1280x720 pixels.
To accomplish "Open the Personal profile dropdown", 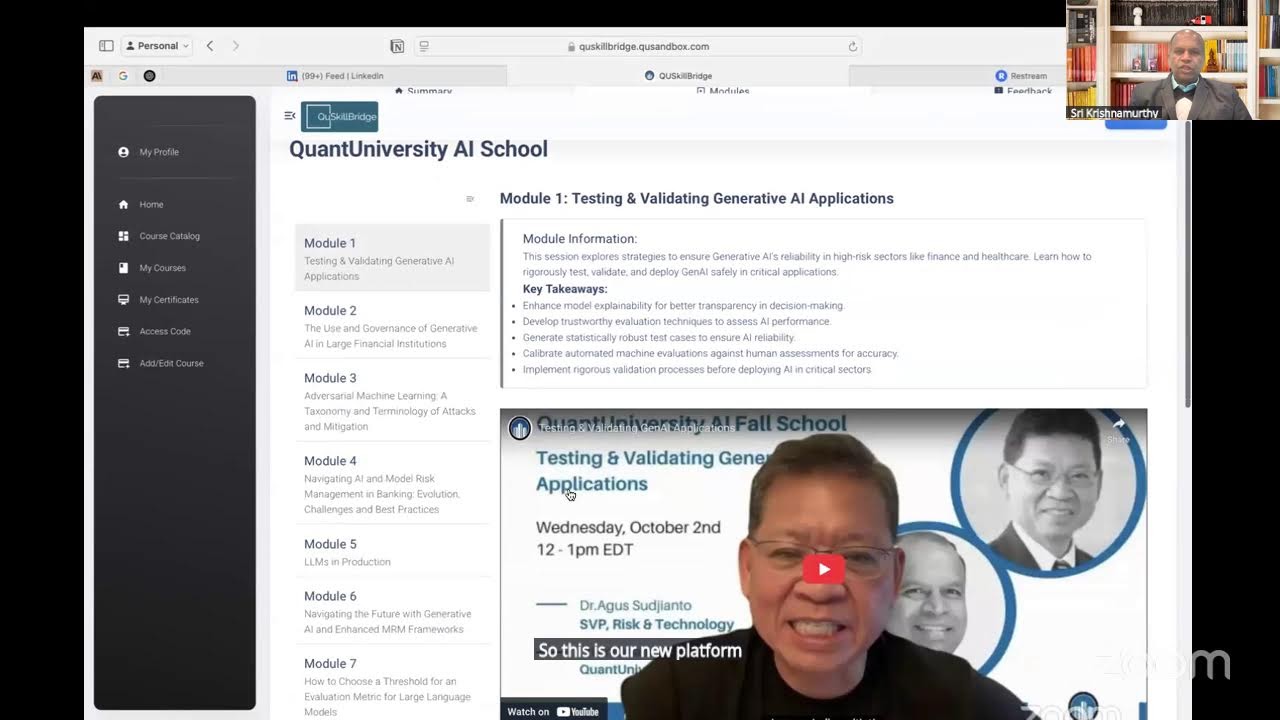I will 158,46.
